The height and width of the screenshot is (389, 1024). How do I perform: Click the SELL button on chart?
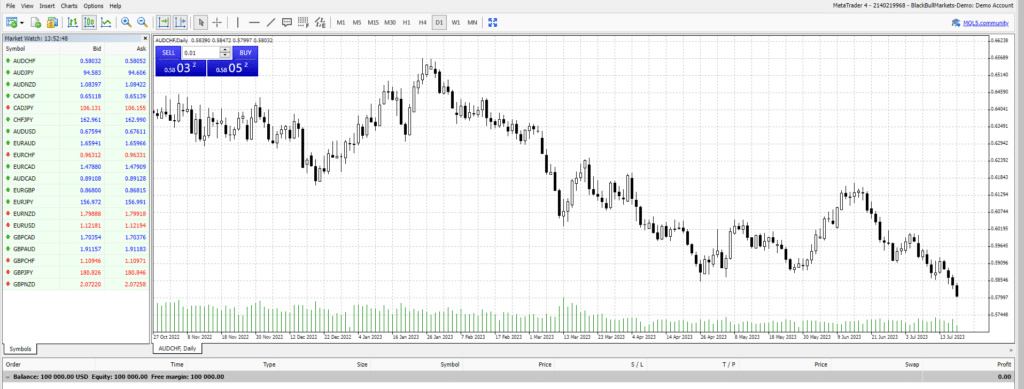tap(168, 52)
